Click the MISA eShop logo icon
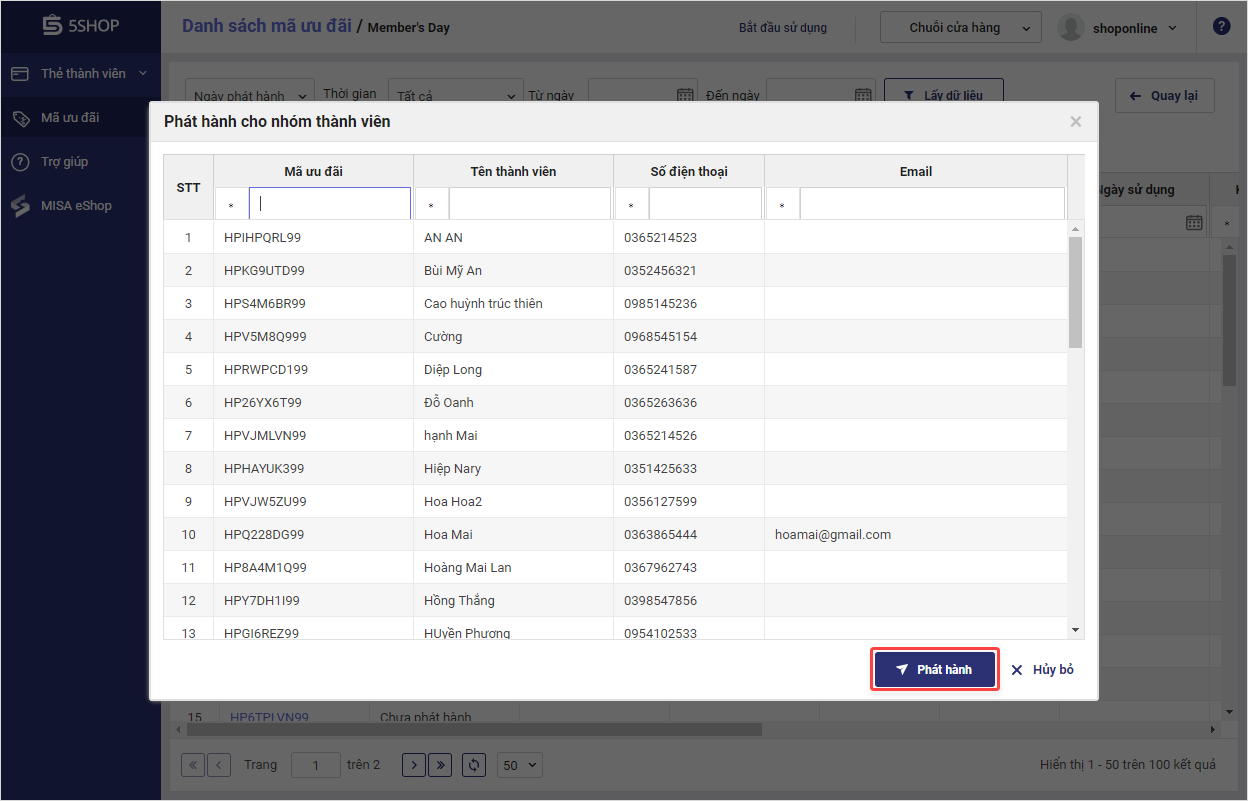Viewport: 1248px width, 801px height. pos(20,206)
